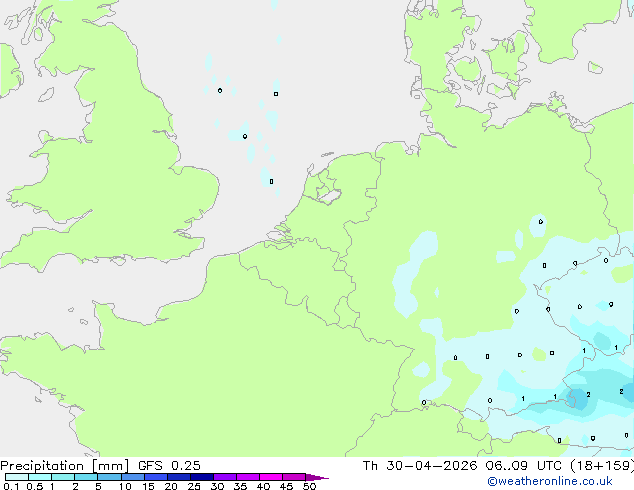The height and width of the screenshot is (490, 634).
Task: Open the weatheronline.co.uk copyright link
Action: pos(549,481)
